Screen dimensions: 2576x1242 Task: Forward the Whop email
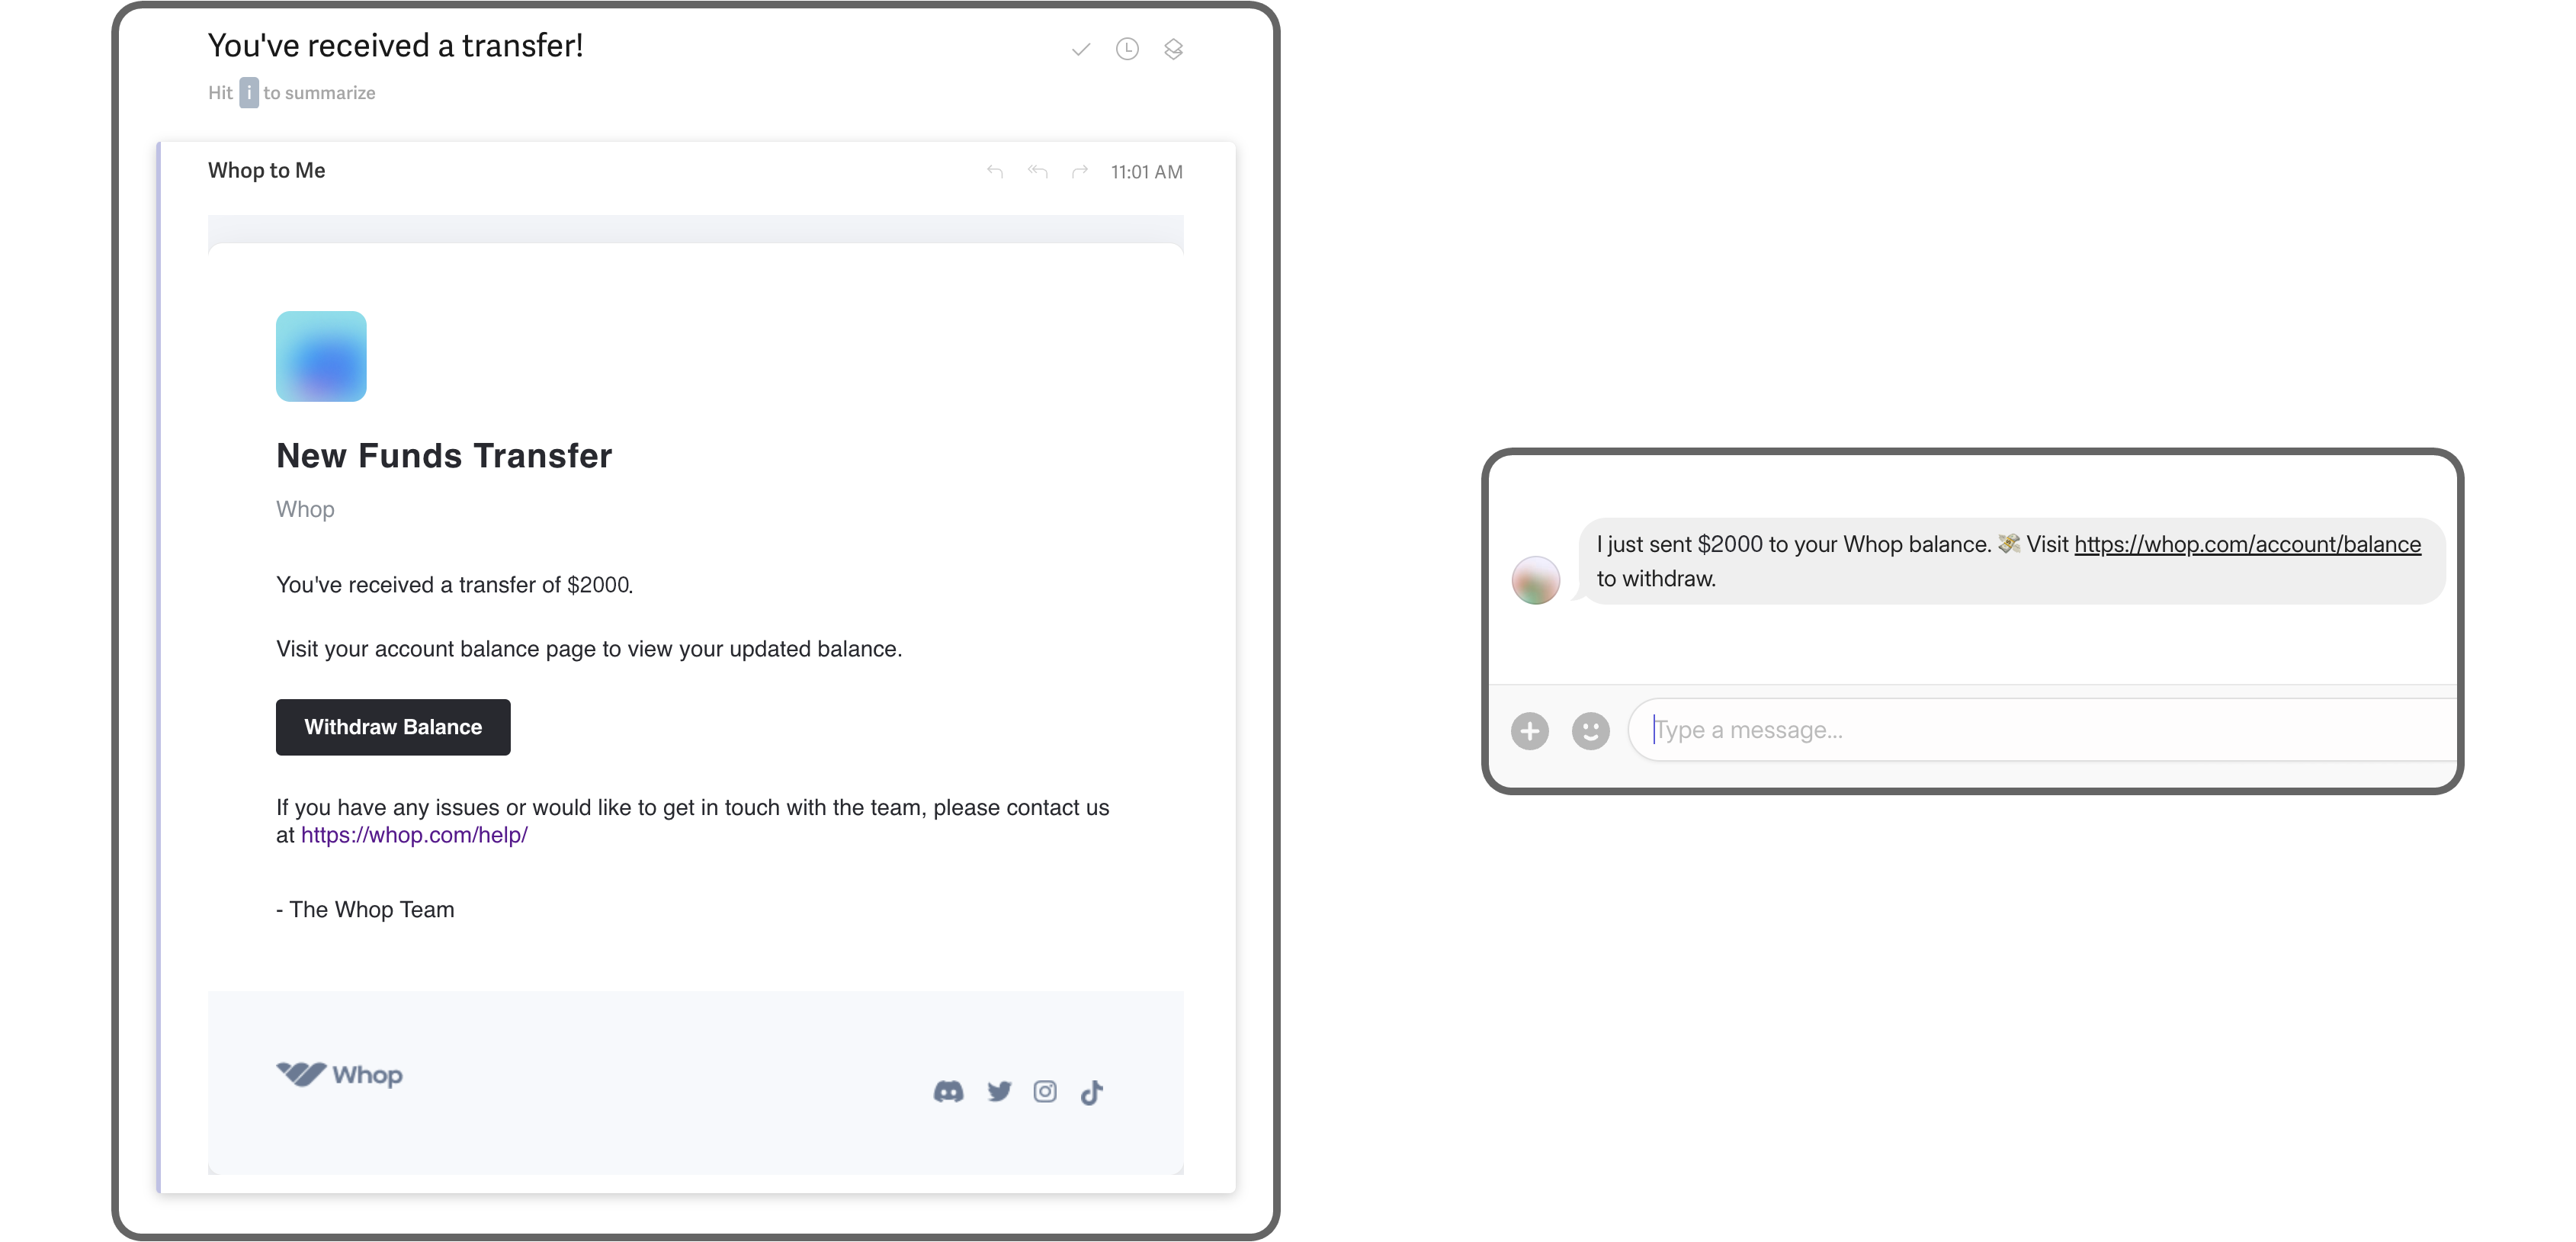[1080, 172]
